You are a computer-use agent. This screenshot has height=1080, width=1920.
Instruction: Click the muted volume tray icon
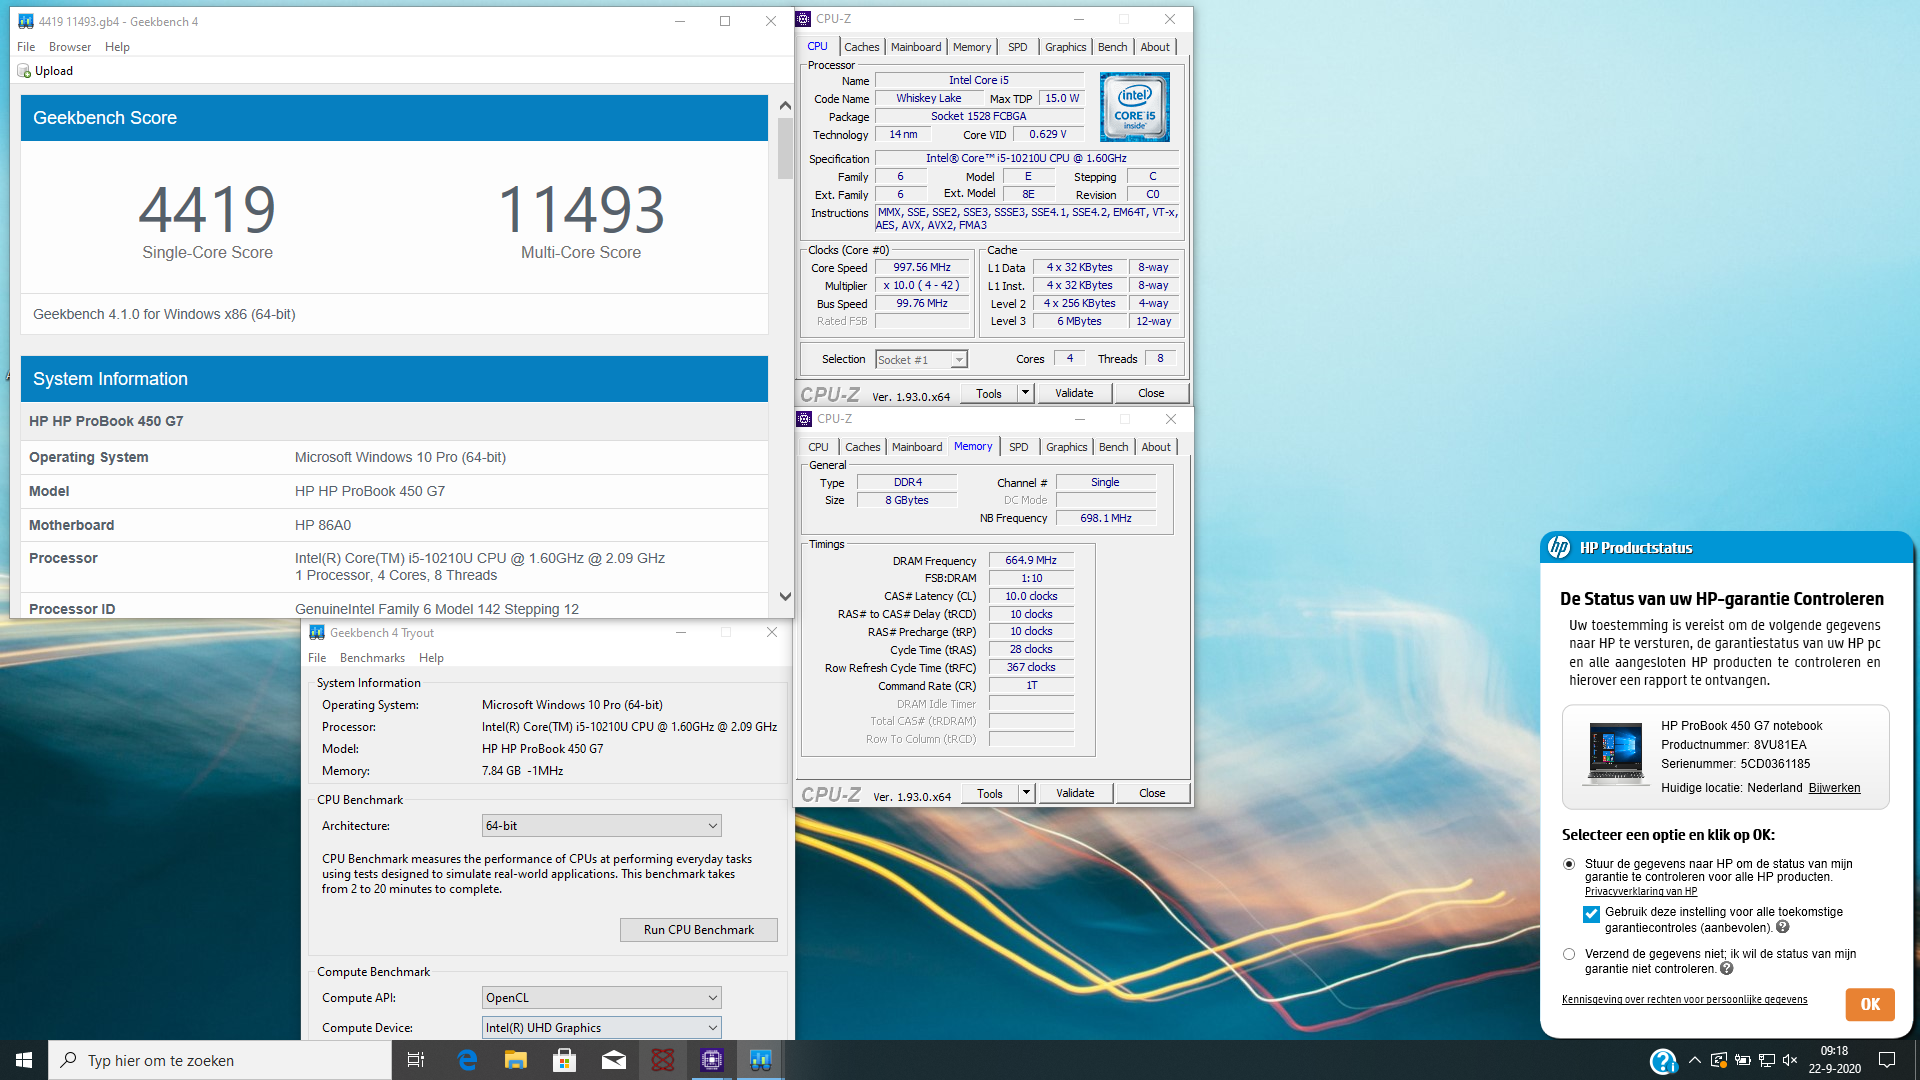click(x=1790, y=1060)
